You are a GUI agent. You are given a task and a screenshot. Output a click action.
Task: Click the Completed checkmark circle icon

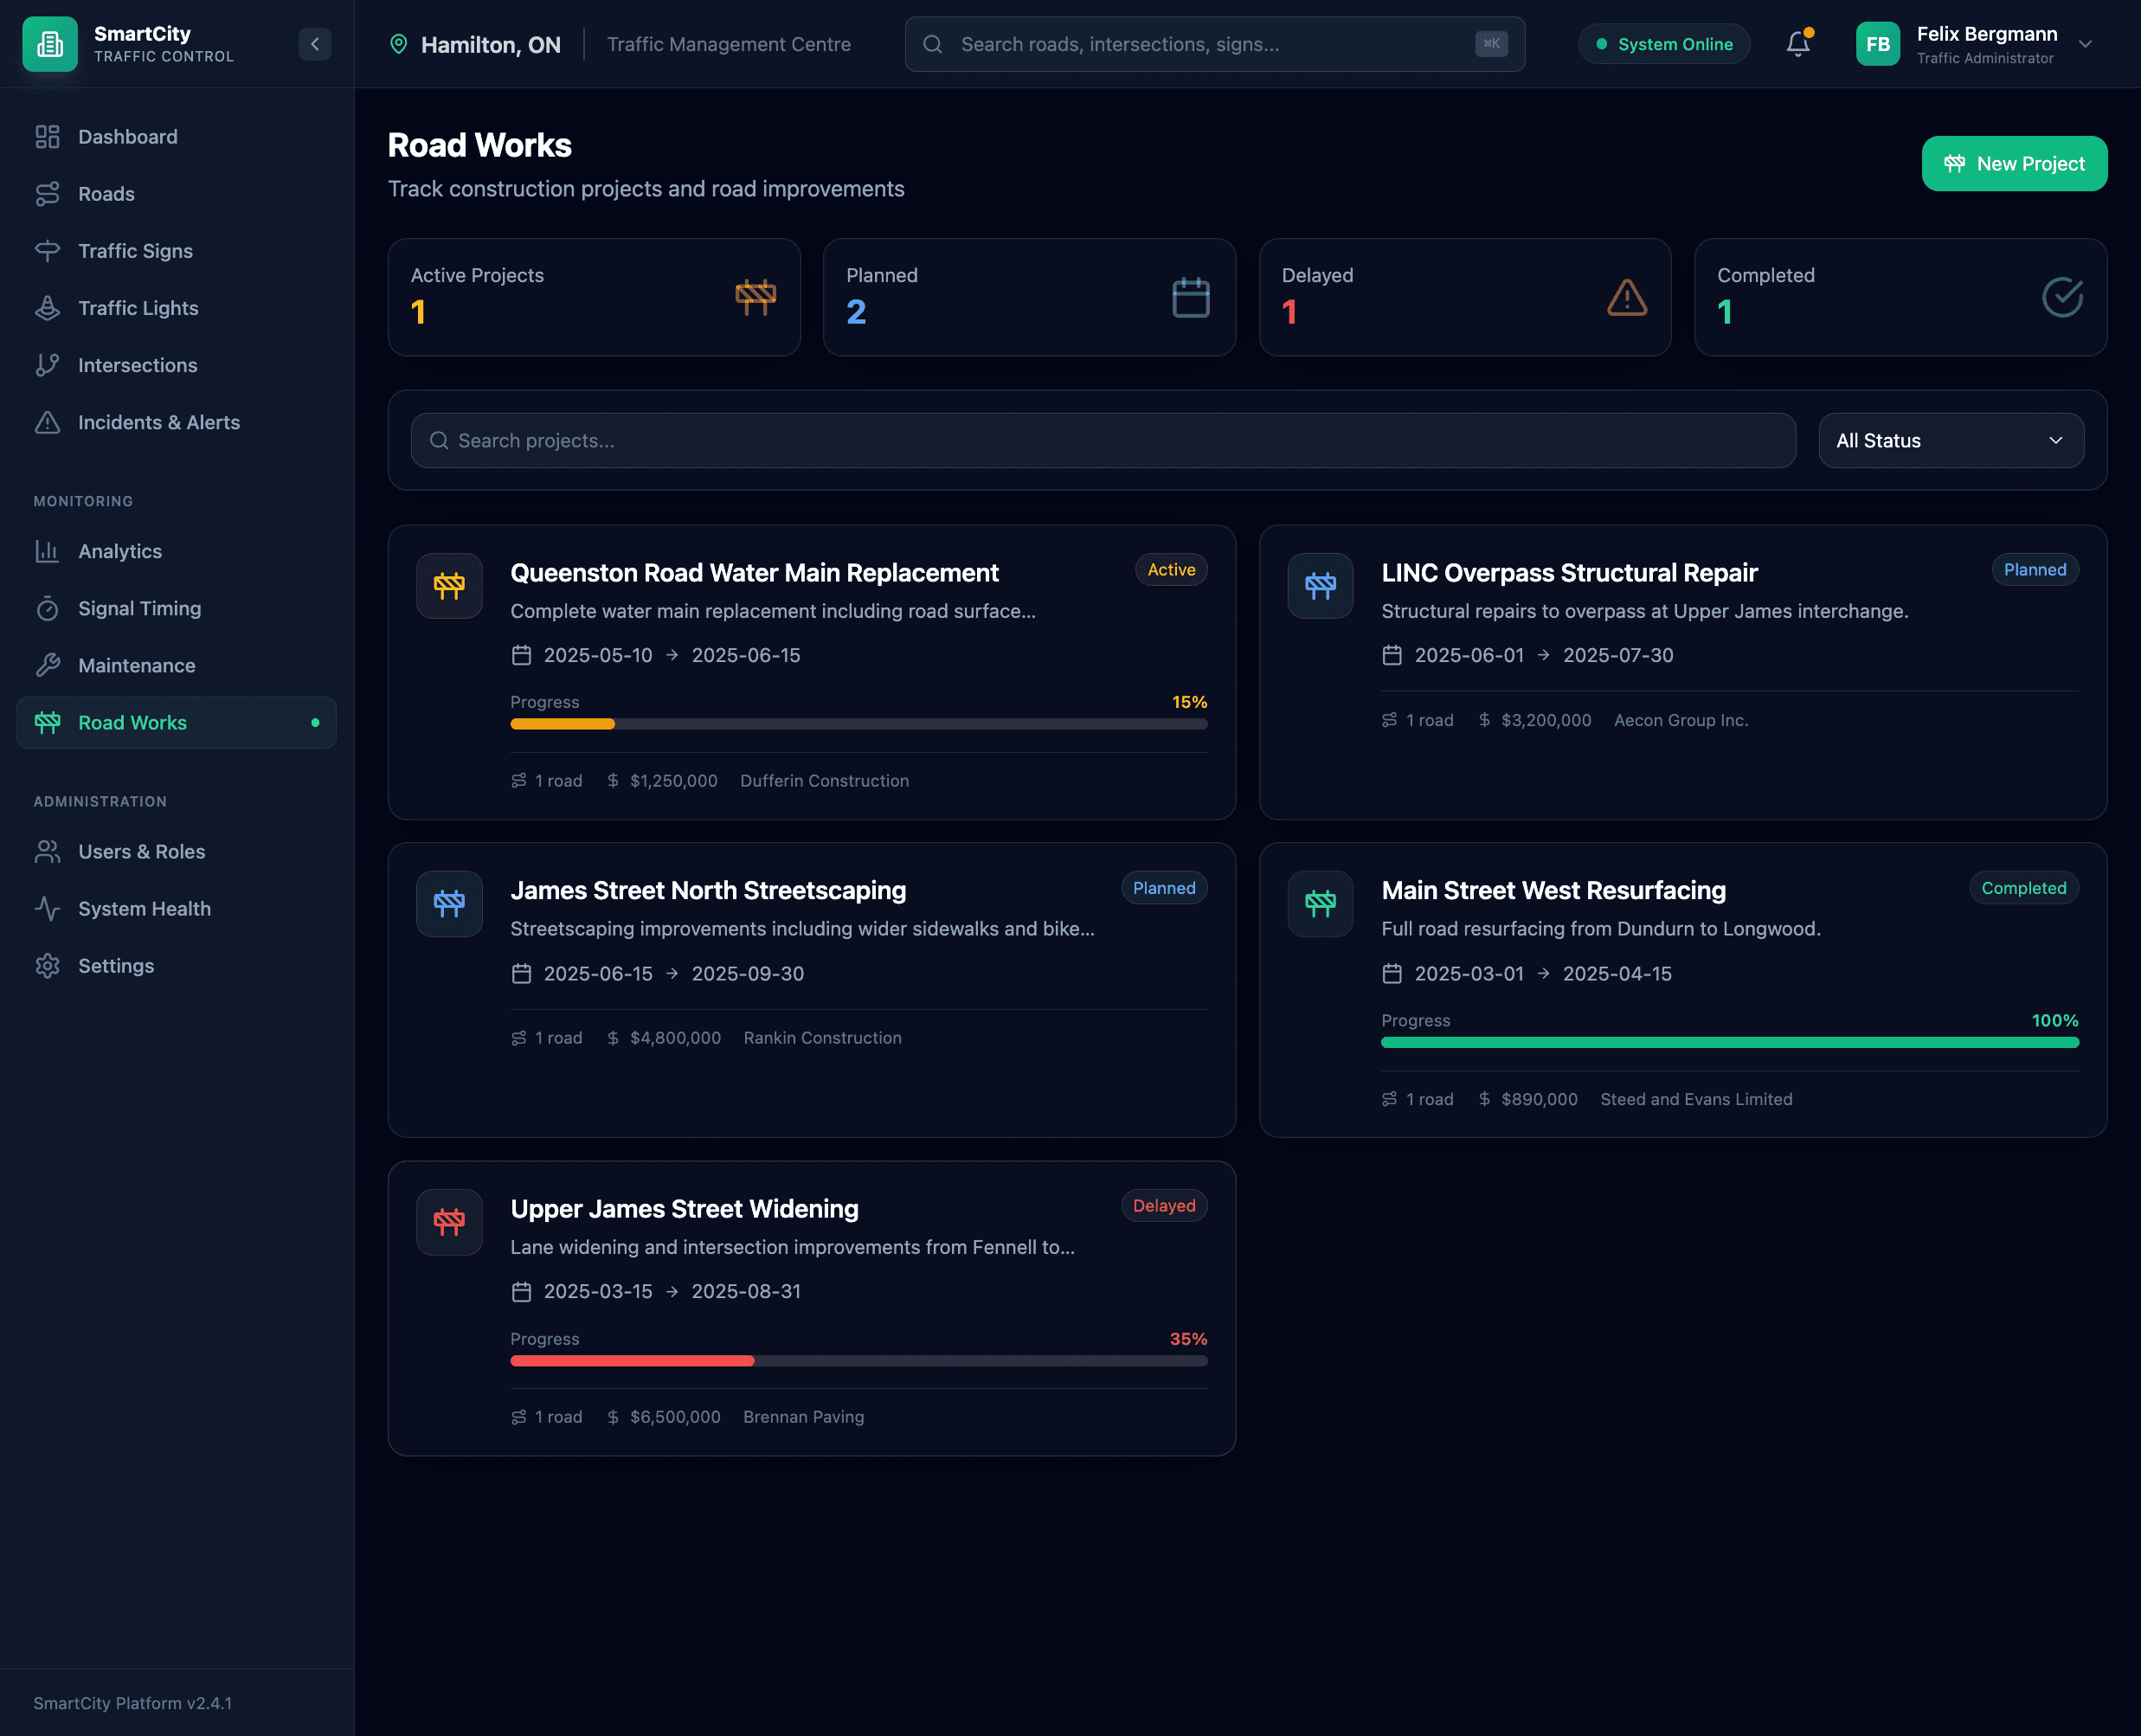[2061, 297]
